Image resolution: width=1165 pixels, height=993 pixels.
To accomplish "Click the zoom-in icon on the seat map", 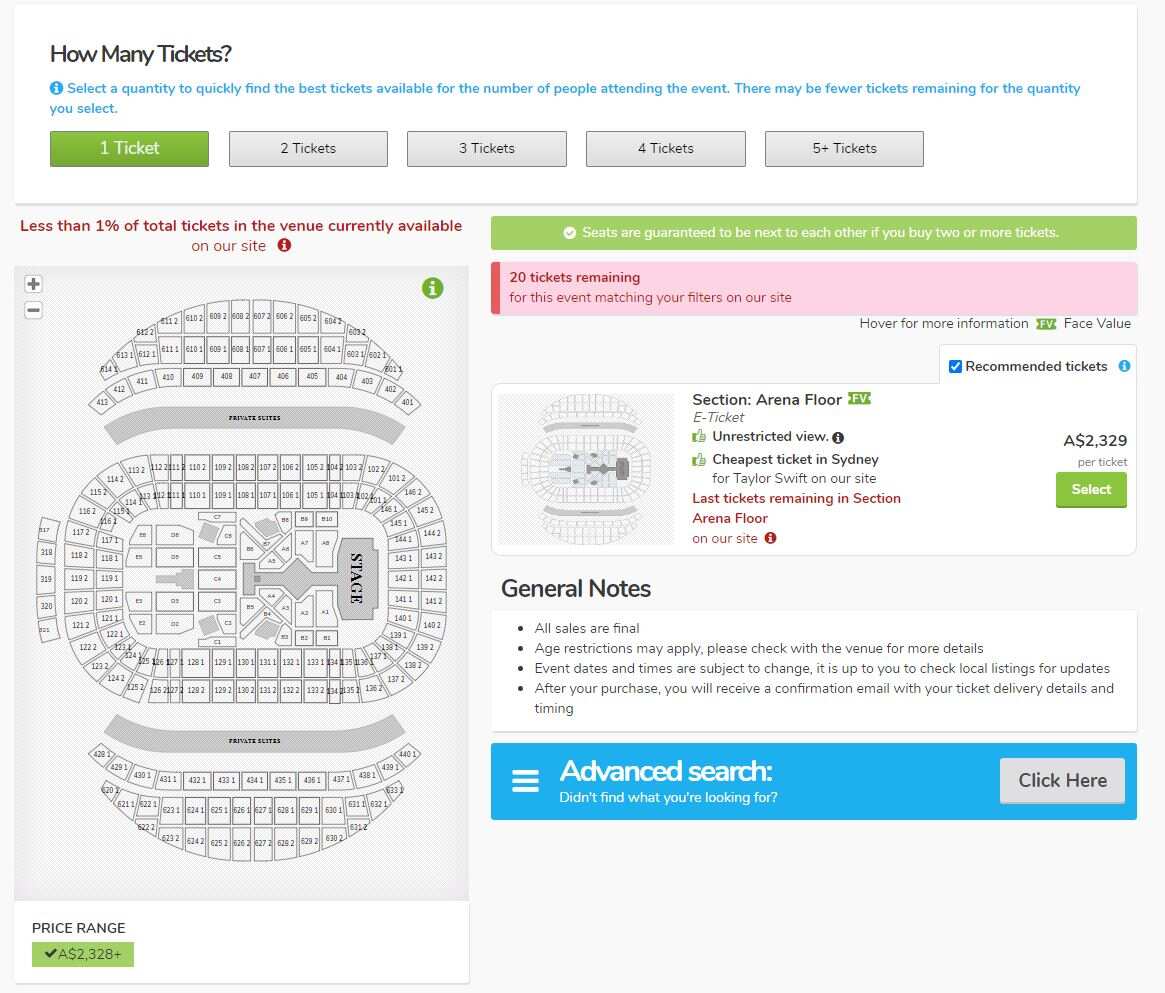I will tap(33, 283).
